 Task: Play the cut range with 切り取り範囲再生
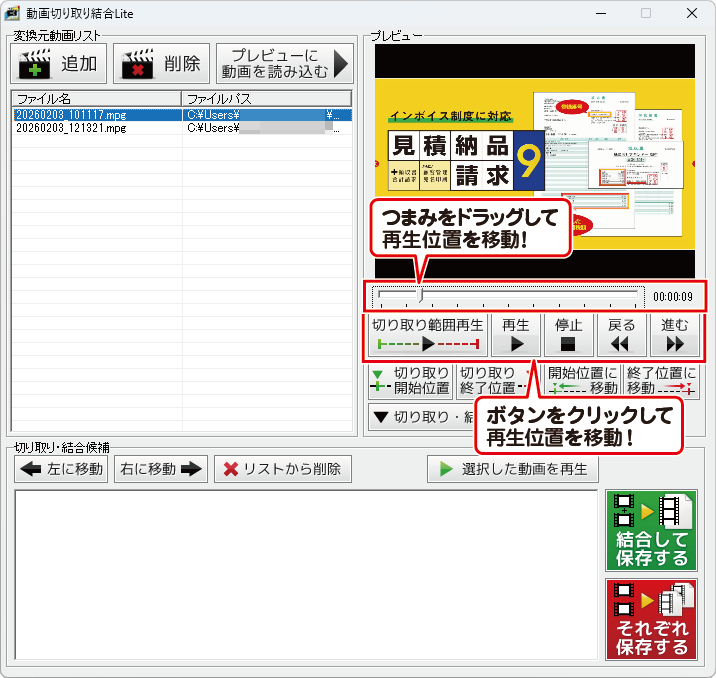(427, 335)
